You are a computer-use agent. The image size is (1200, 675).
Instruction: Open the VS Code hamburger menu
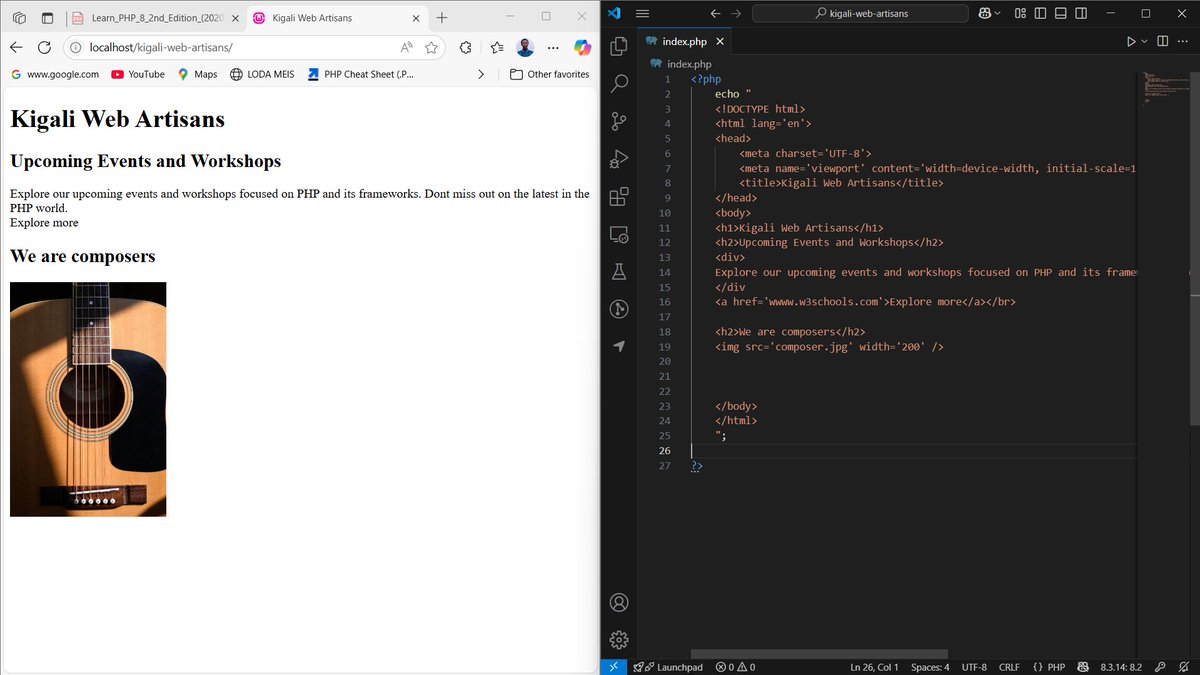coord(643,13)
